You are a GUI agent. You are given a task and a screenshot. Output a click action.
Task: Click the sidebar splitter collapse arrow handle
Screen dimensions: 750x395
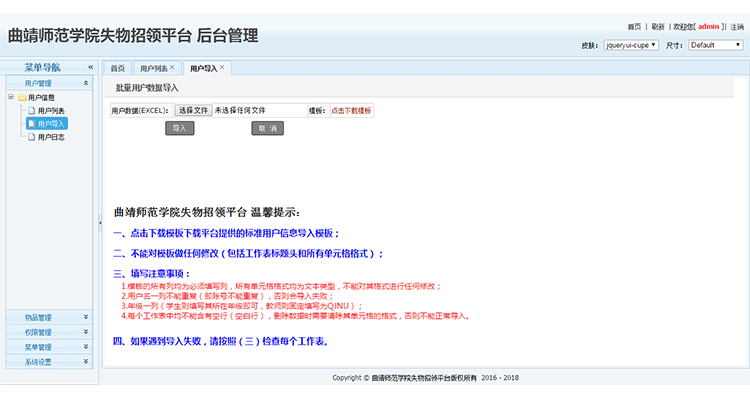(x=100, y=222)
